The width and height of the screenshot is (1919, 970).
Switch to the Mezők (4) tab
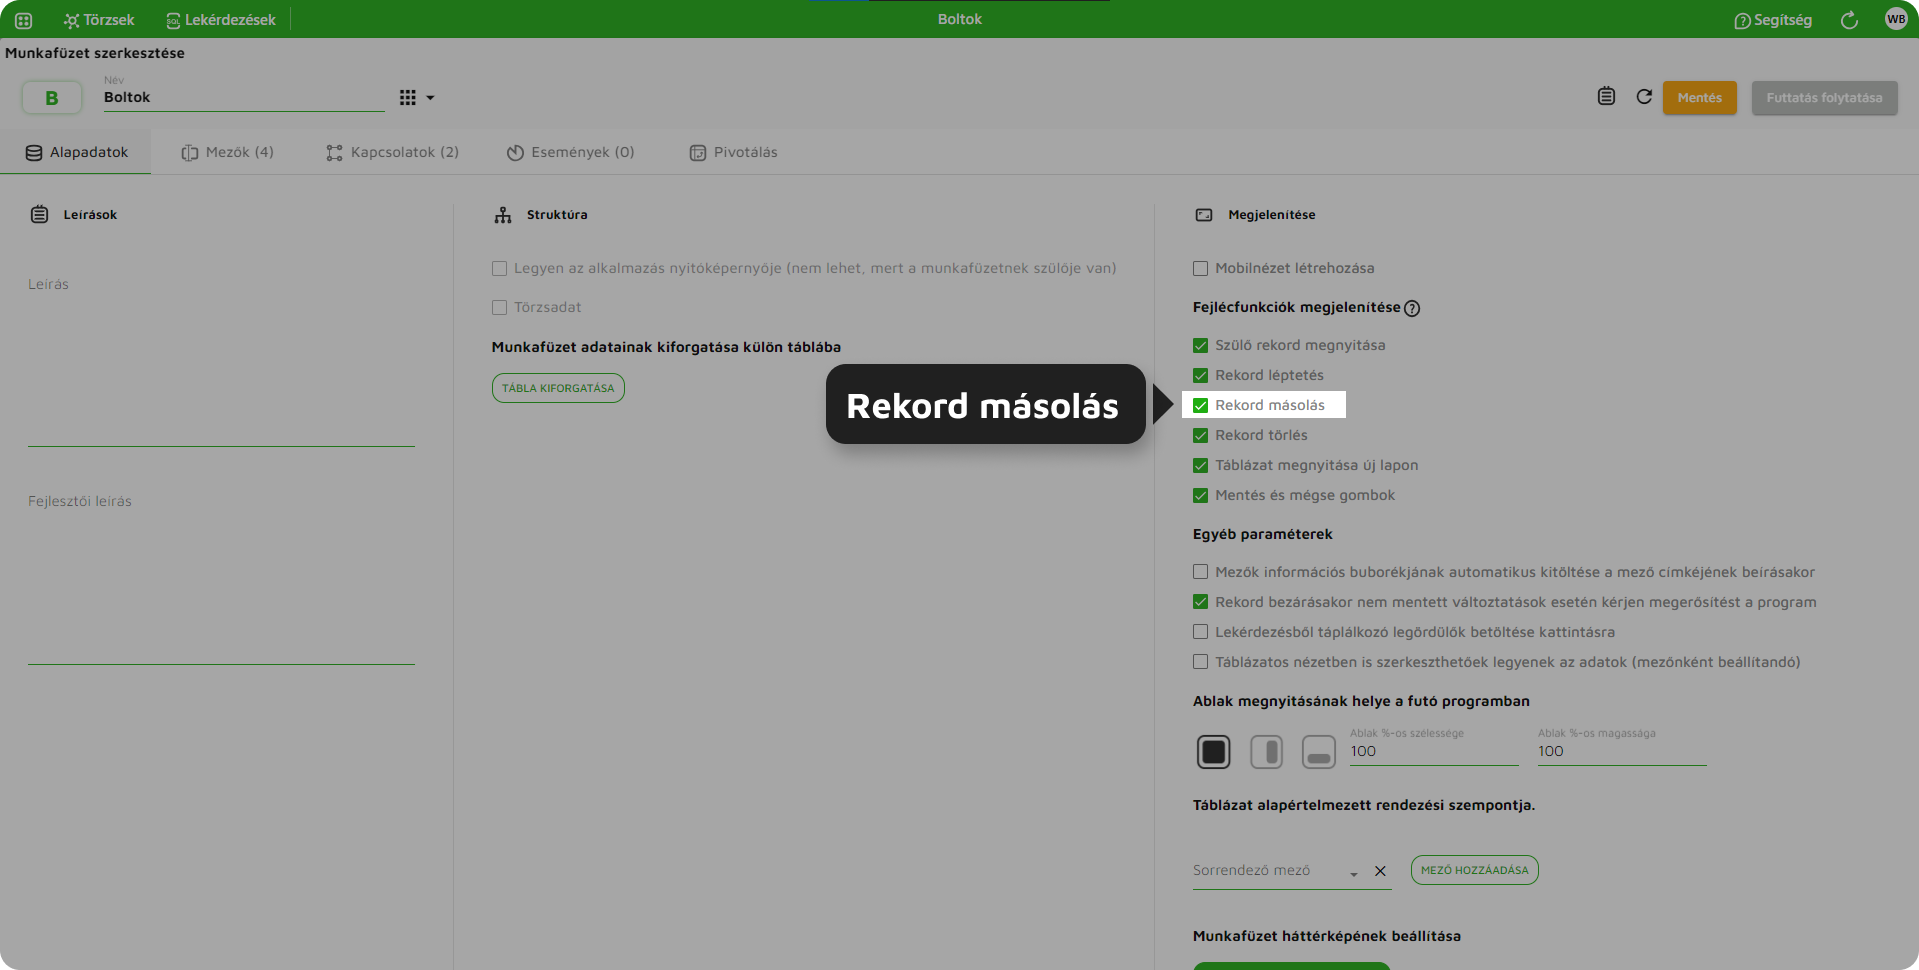(x=227, y=152)
